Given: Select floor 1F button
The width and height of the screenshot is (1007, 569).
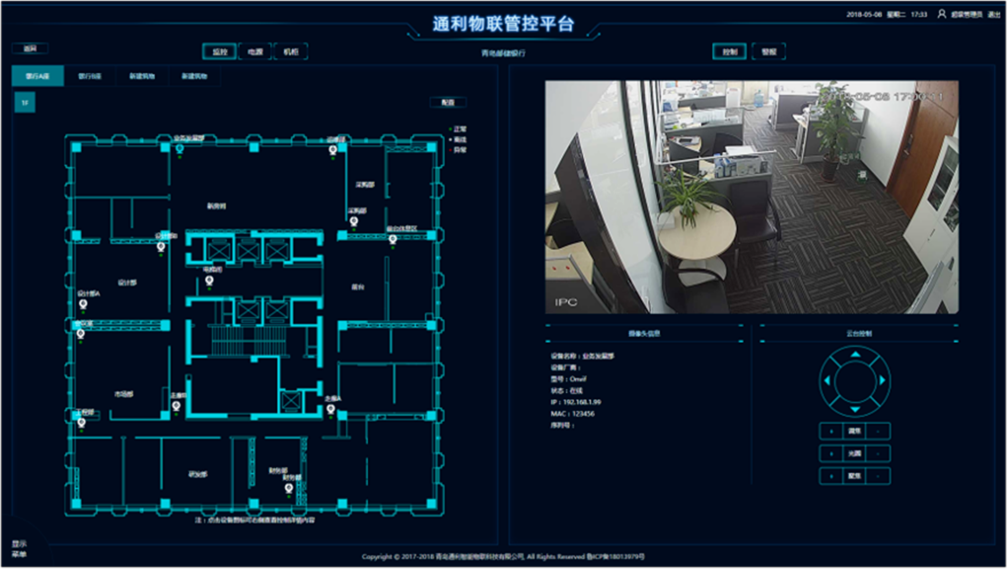Looking at the screenshot, I should (x=25, y=102).
